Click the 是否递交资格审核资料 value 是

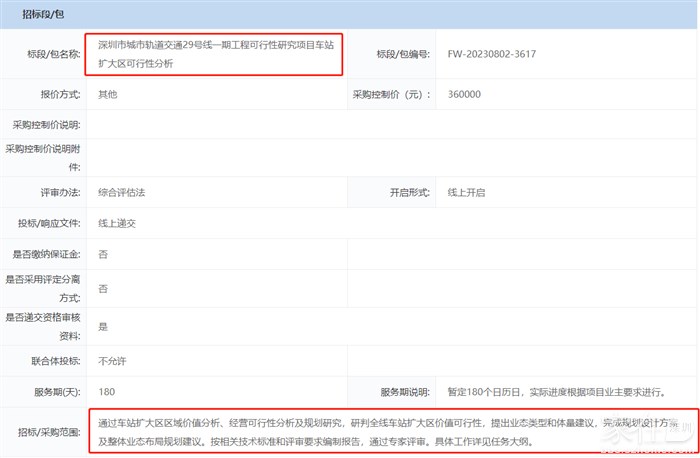[x=102, y=326]
